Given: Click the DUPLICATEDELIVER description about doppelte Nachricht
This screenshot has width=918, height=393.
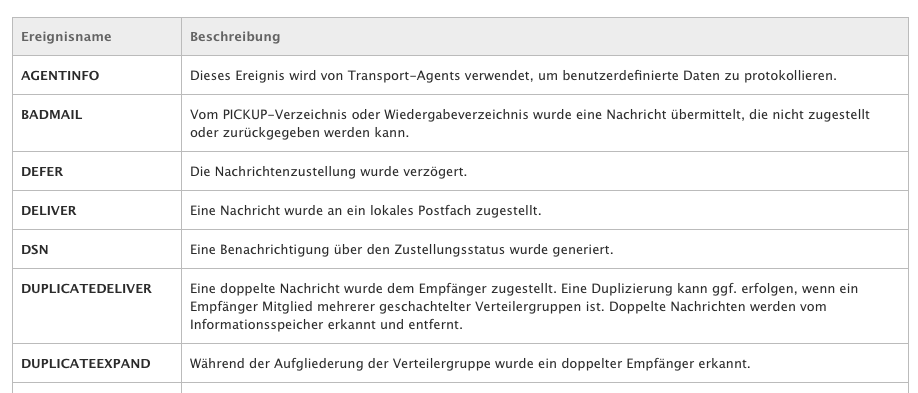Looking at the screenshot, I should pos(524,306).
